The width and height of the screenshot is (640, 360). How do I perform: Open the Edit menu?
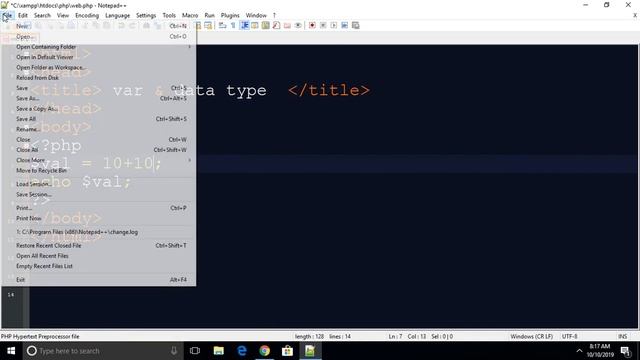[x=23, y=15]
